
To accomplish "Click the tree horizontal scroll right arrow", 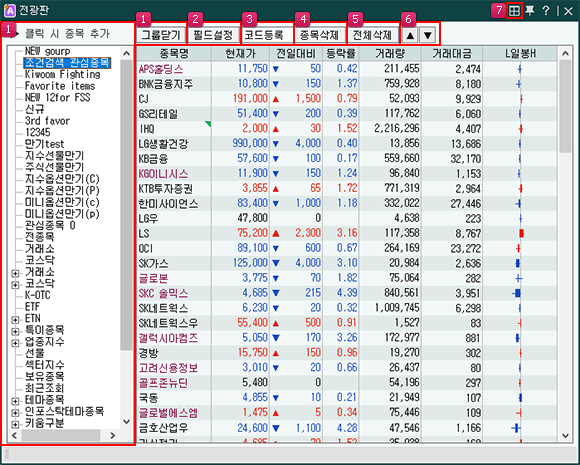I will click(112, 435).
